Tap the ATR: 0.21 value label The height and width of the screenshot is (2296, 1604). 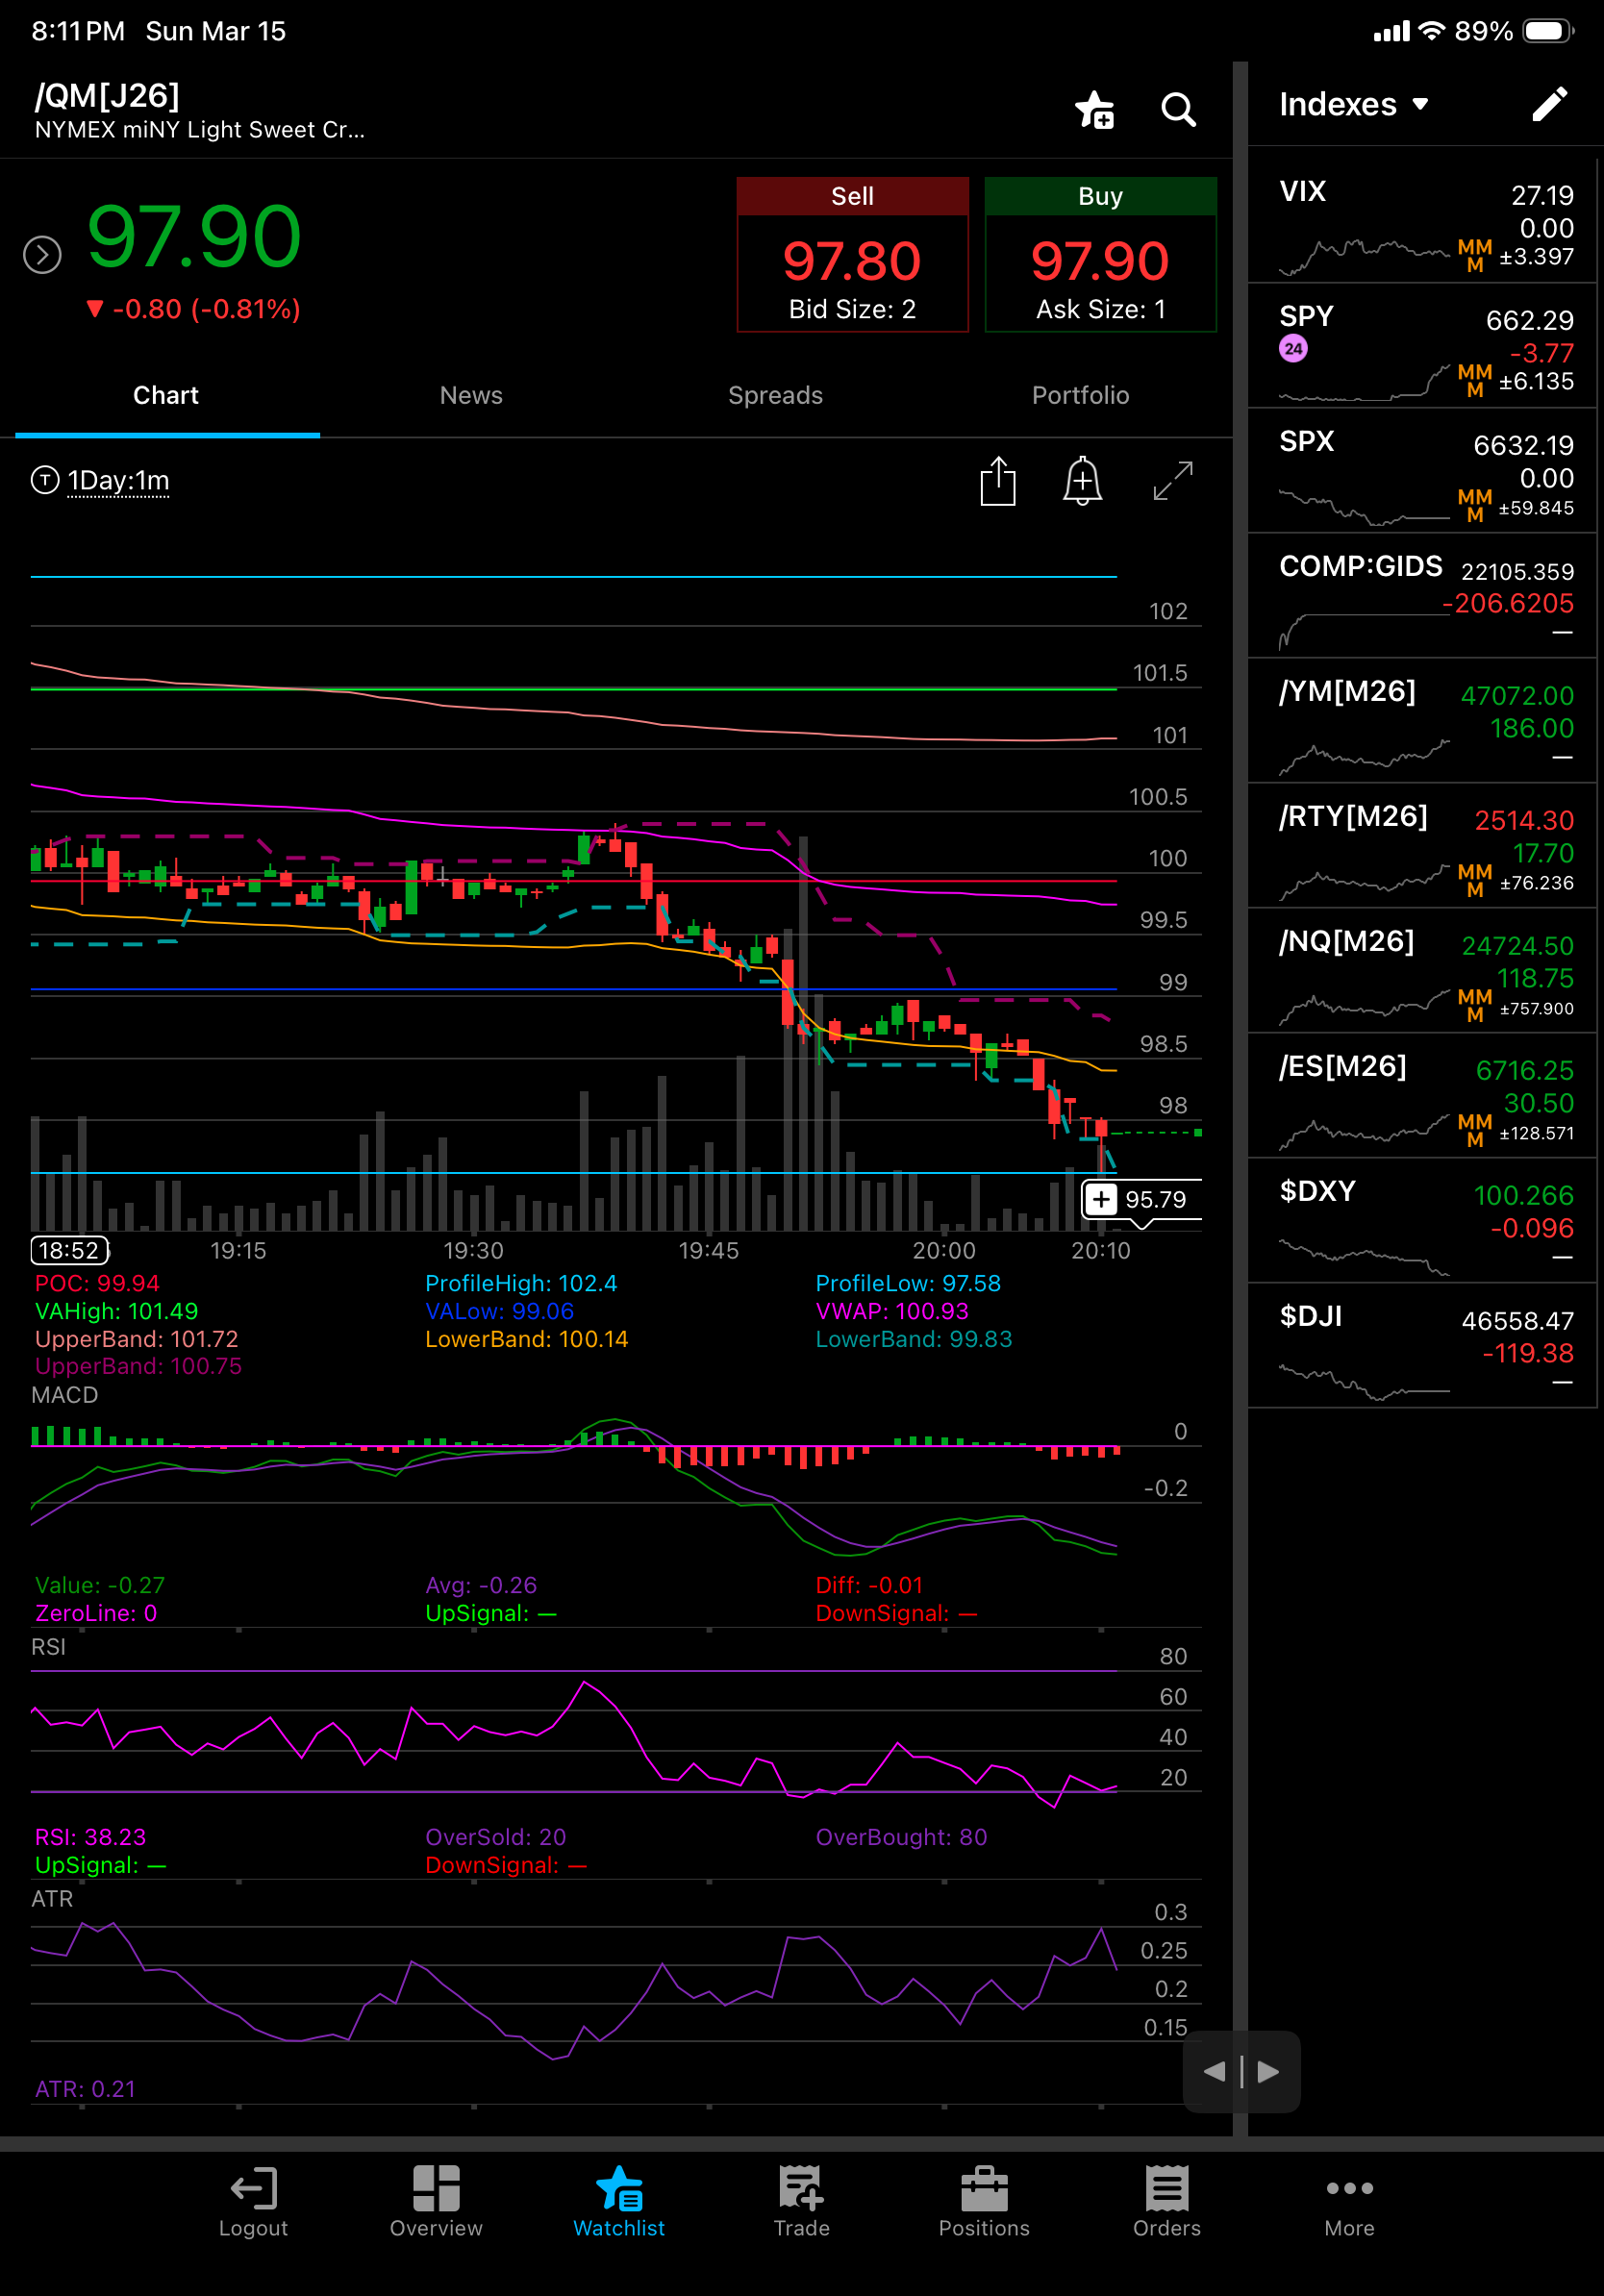click(85, 2089)
